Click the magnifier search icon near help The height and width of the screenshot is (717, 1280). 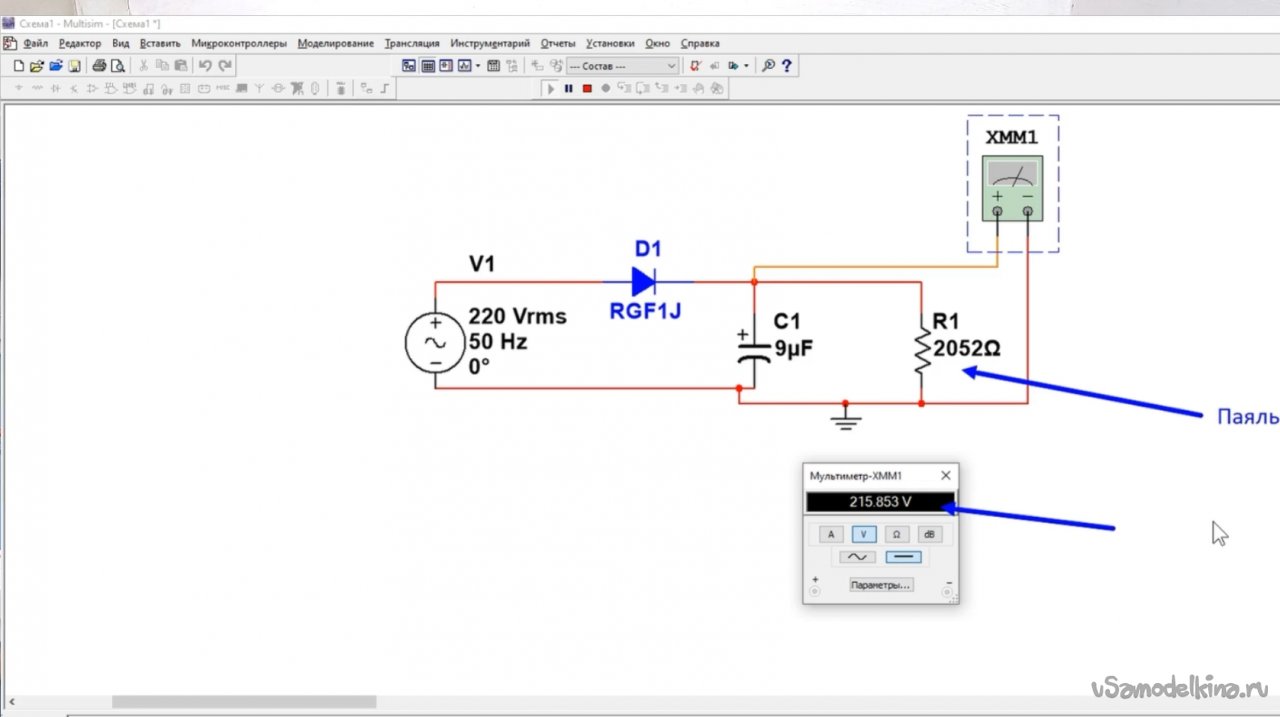click(x=768, y=66)
